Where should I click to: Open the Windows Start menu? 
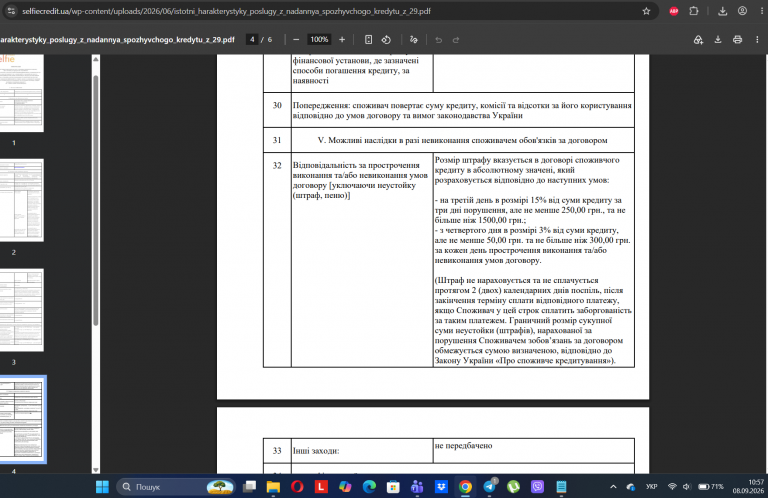[102, 487]
